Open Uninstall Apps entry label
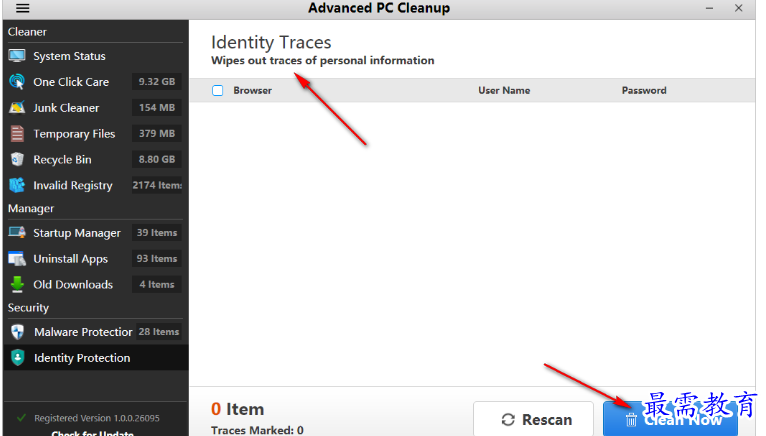This screenshot has height=436, width=766. click(x=70, y=259)
